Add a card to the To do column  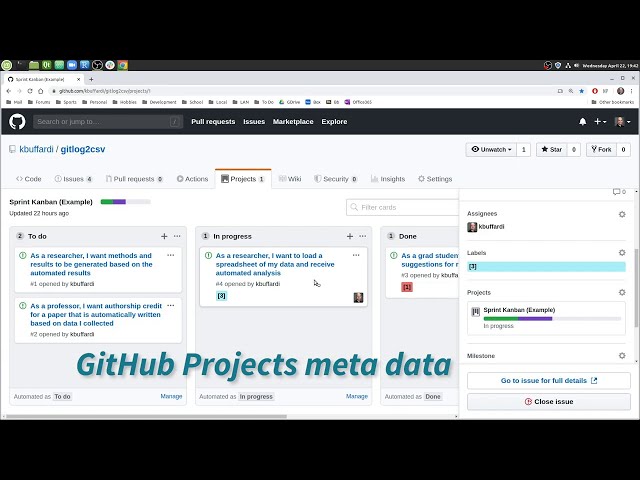tap(164, 236)
